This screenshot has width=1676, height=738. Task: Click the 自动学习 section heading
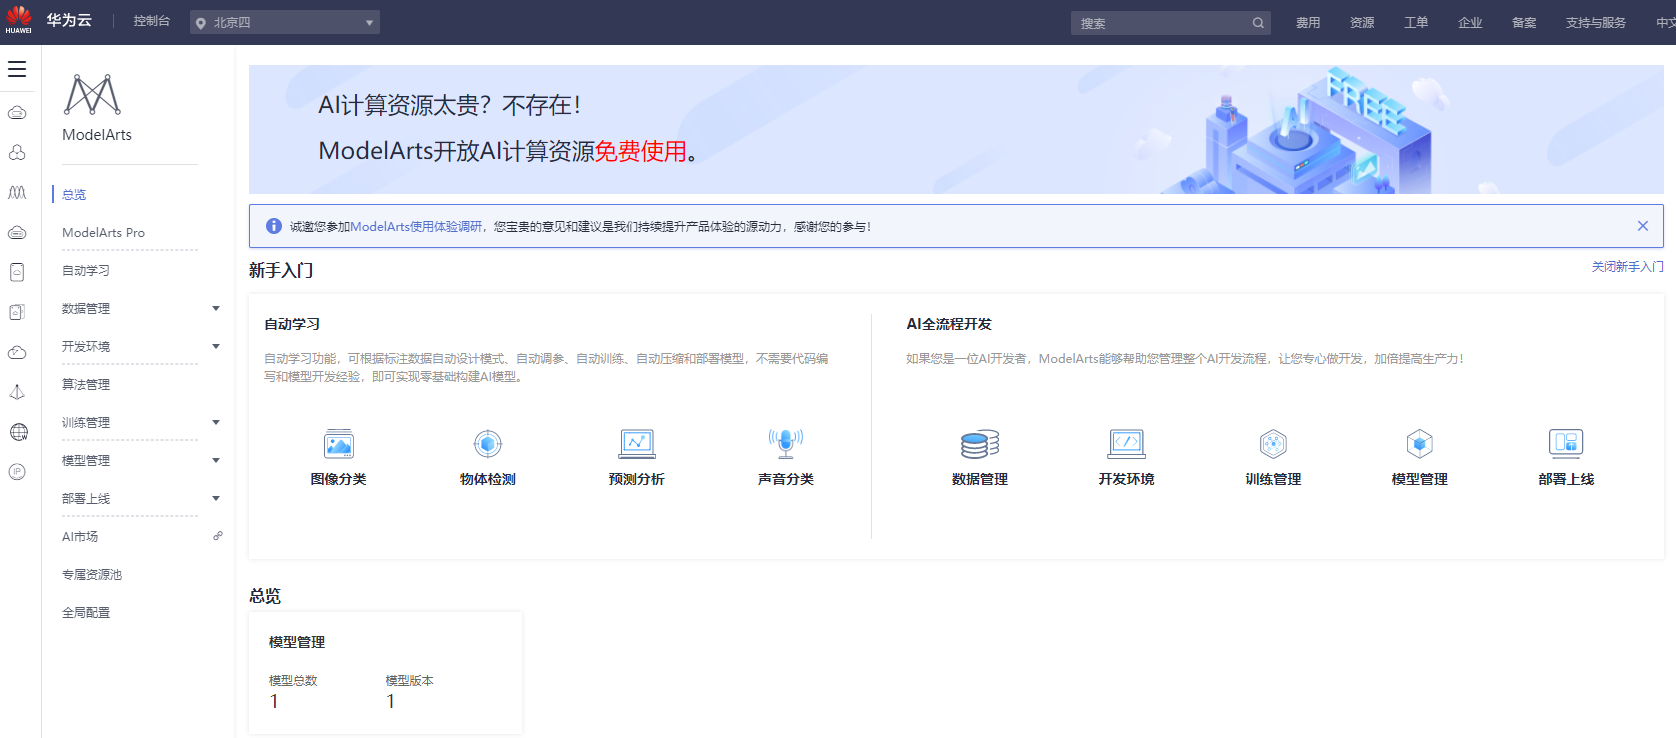pyautogui.click(x=292, y=324)
